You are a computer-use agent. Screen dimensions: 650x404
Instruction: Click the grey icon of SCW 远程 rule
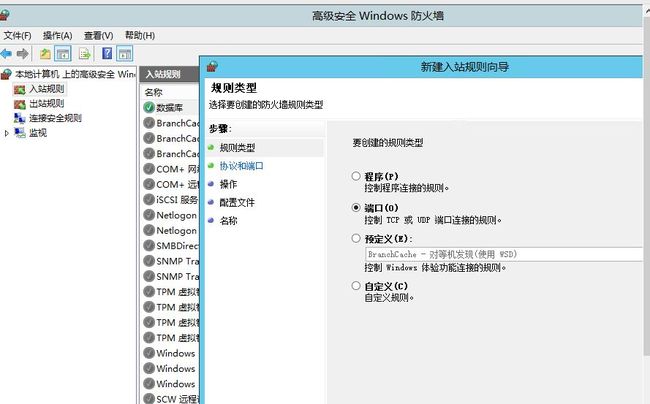[x=149, y=399]
